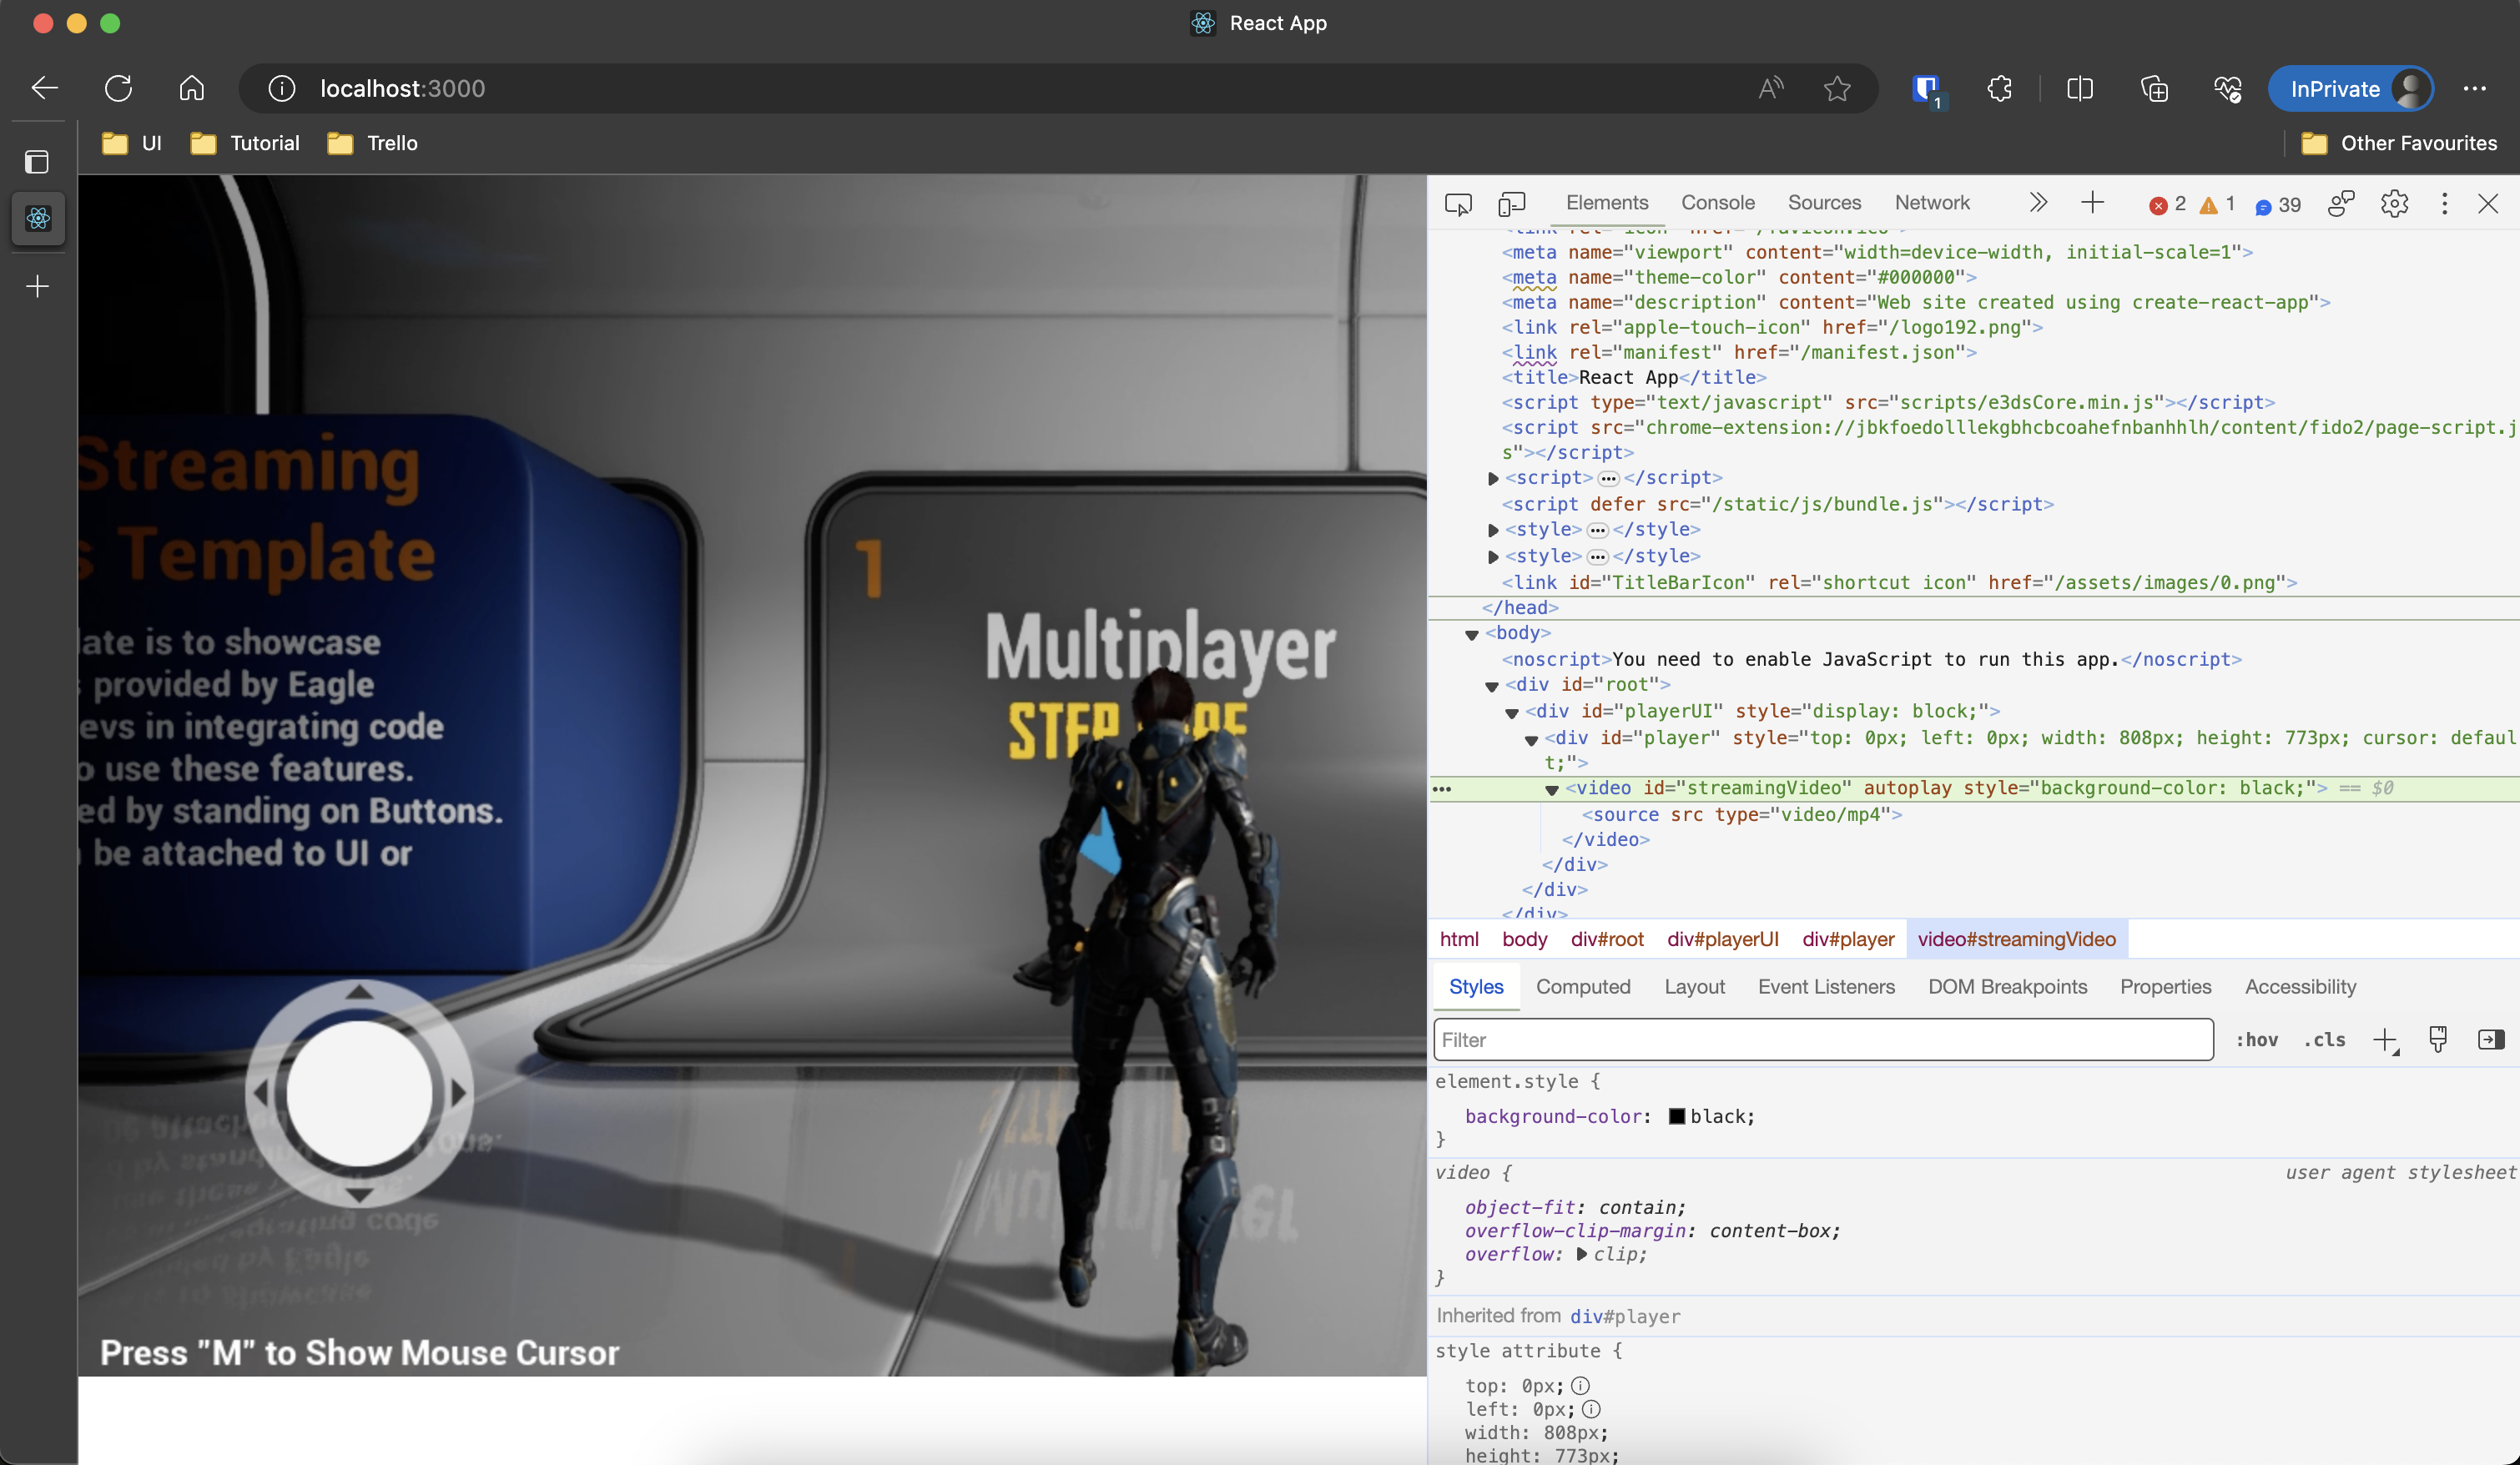Add page to favourites star icon
This screenshot has width=2520, height=1465.
pyautogui.click(x=1837, y=89)
